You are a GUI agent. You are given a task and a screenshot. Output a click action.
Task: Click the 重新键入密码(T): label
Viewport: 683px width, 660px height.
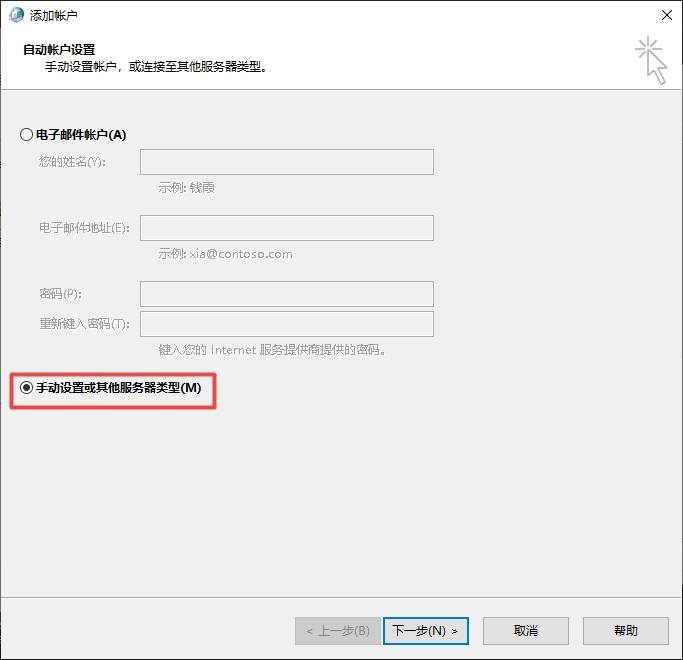coord(85,324)
